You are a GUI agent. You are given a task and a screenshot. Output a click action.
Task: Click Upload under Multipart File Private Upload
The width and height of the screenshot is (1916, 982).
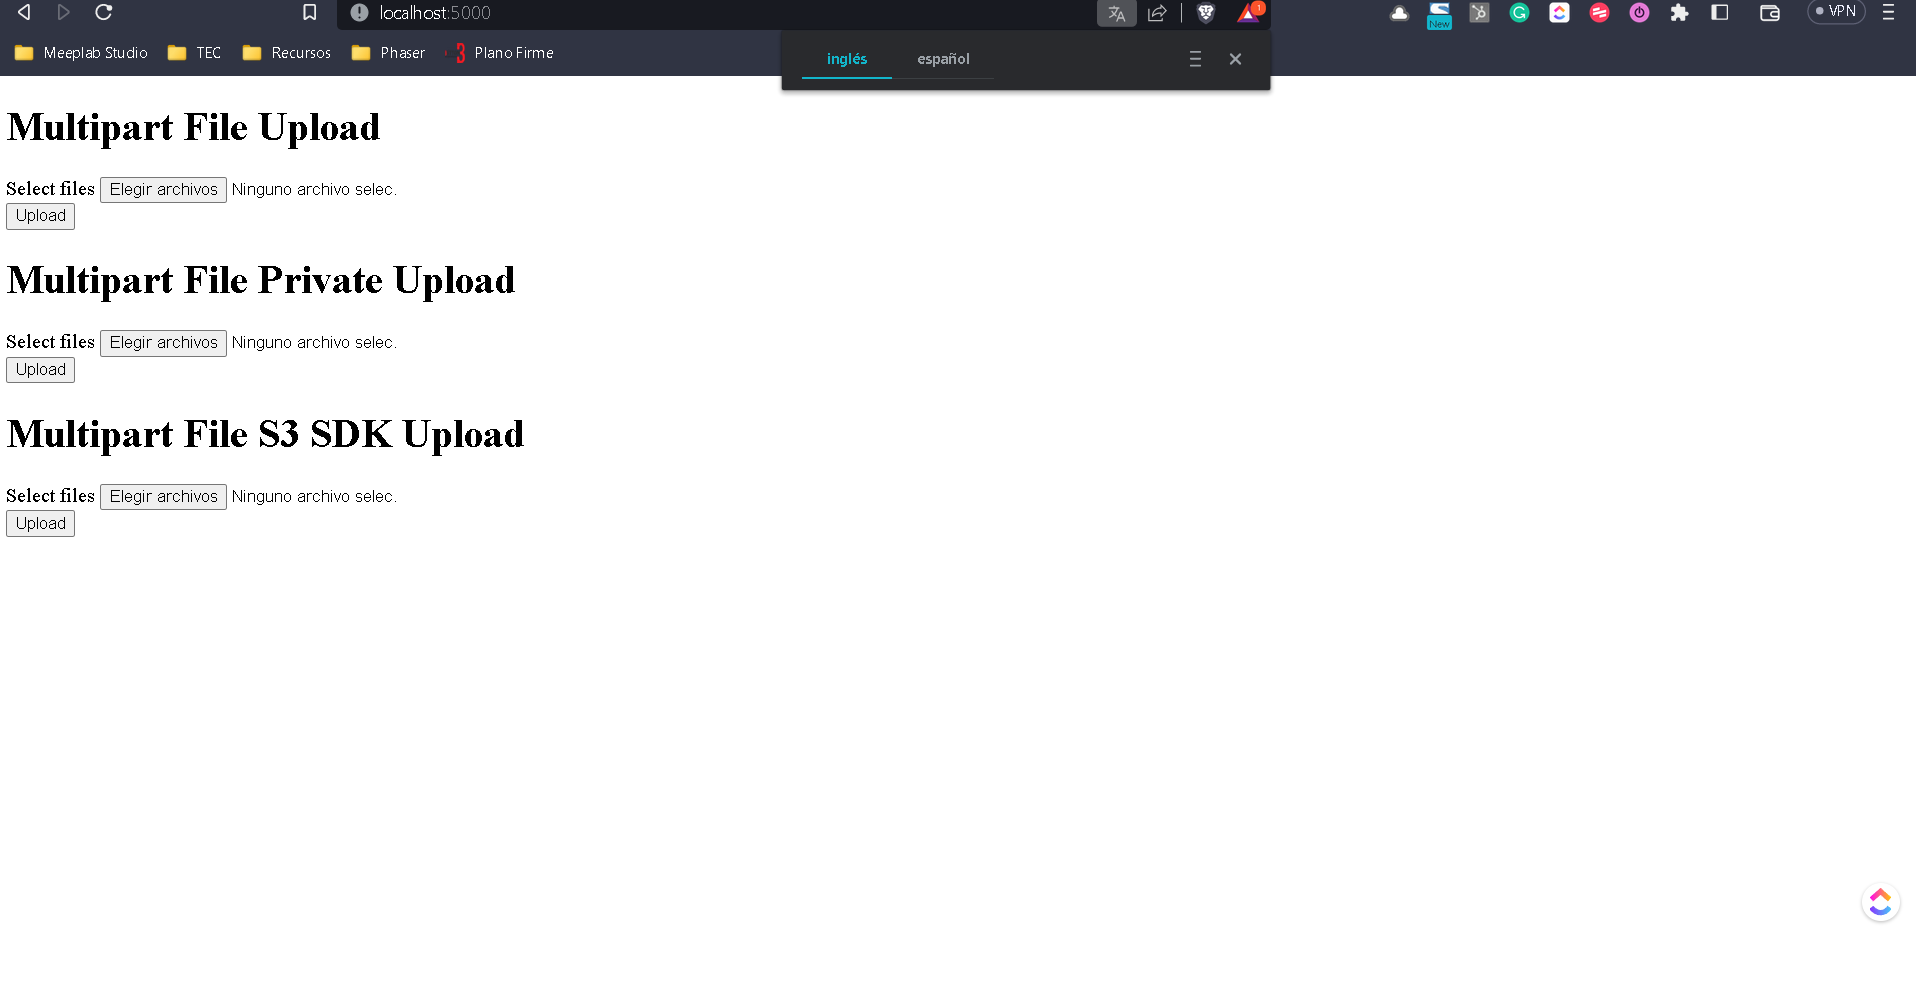click(x=41, y=370)
